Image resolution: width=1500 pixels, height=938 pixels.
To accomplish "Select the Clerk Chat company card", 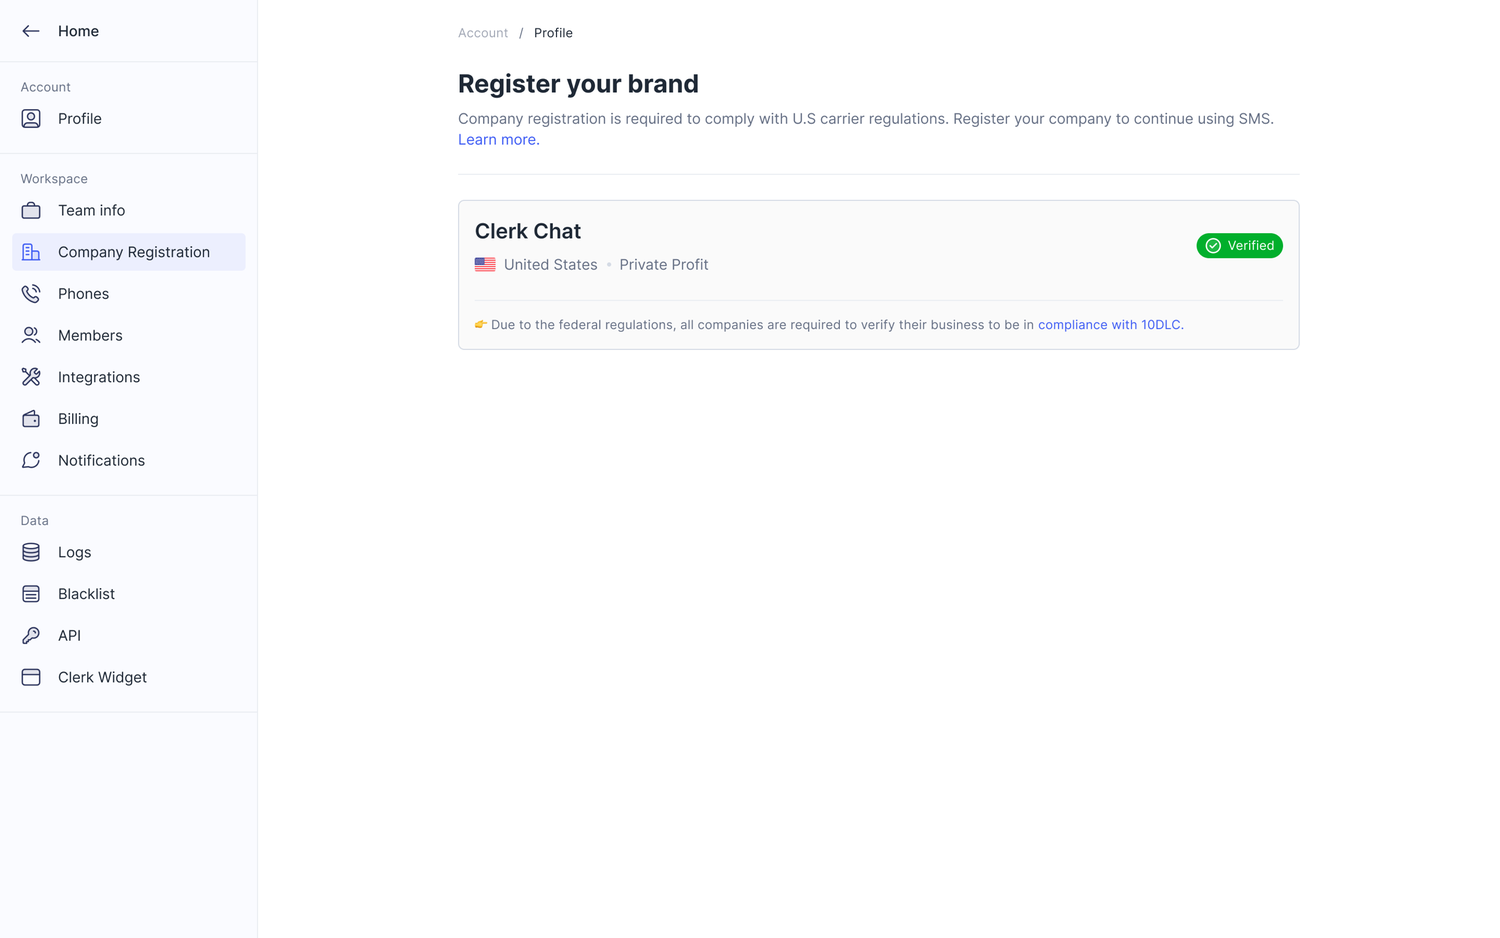I will [x=878, y=274].
